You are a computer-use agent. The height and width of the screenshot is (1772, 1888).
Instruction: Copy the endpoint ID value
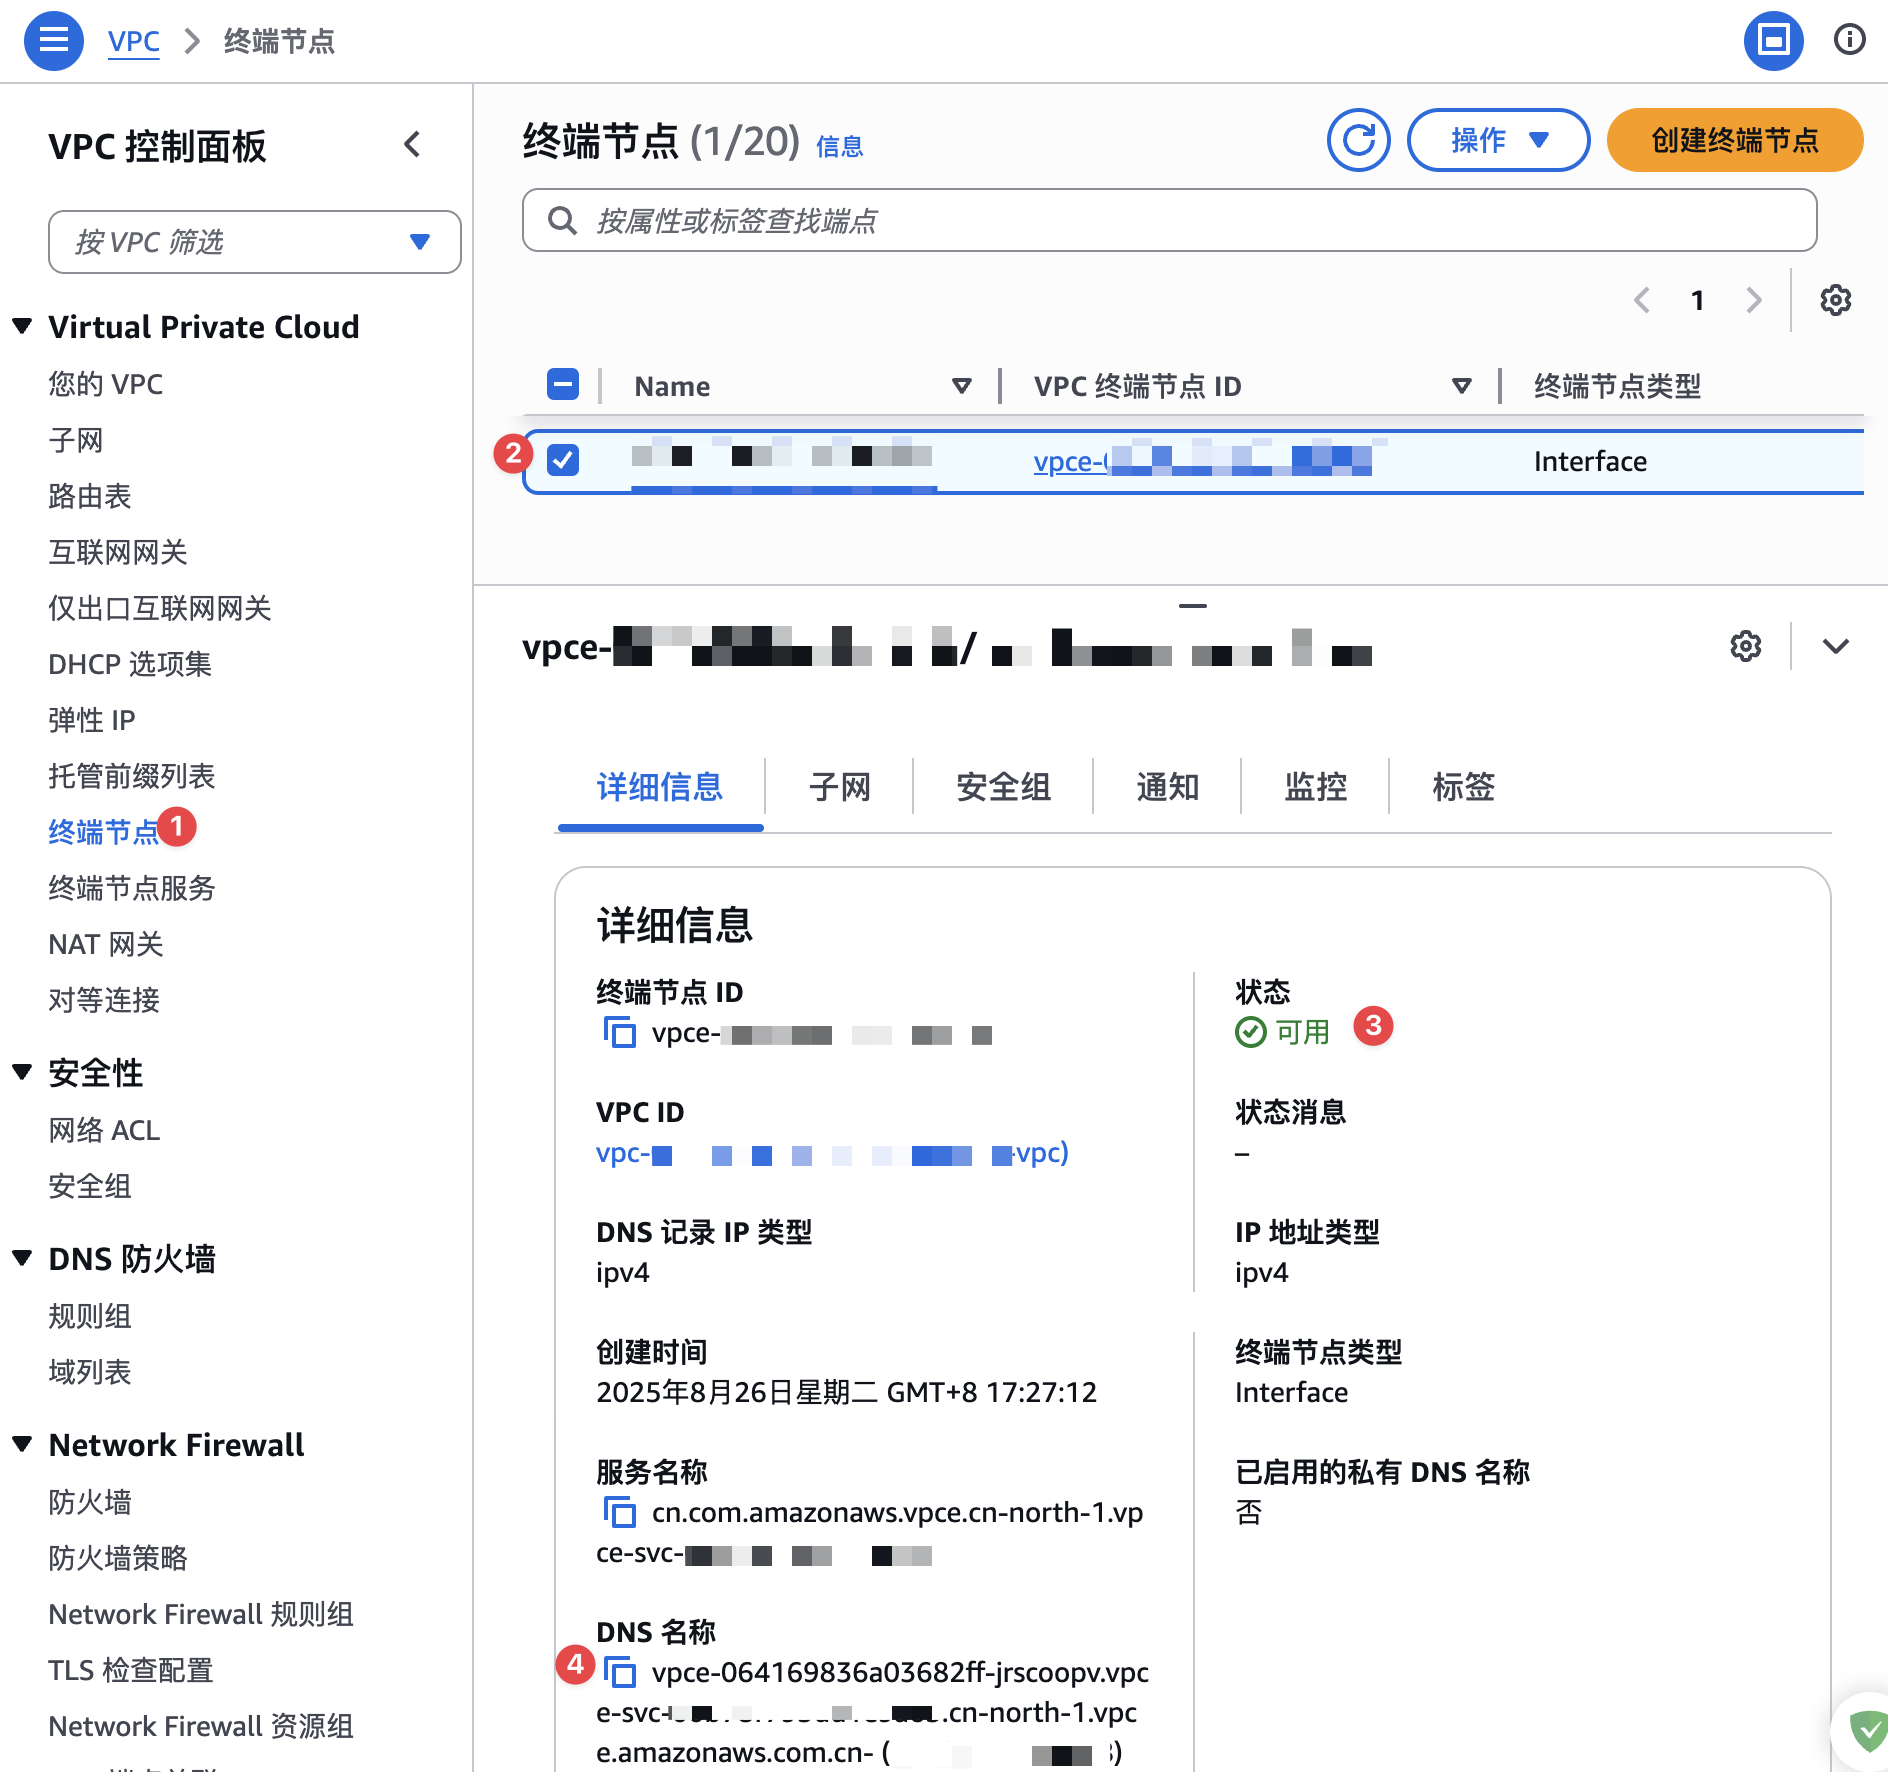[x=620, y=1032]
